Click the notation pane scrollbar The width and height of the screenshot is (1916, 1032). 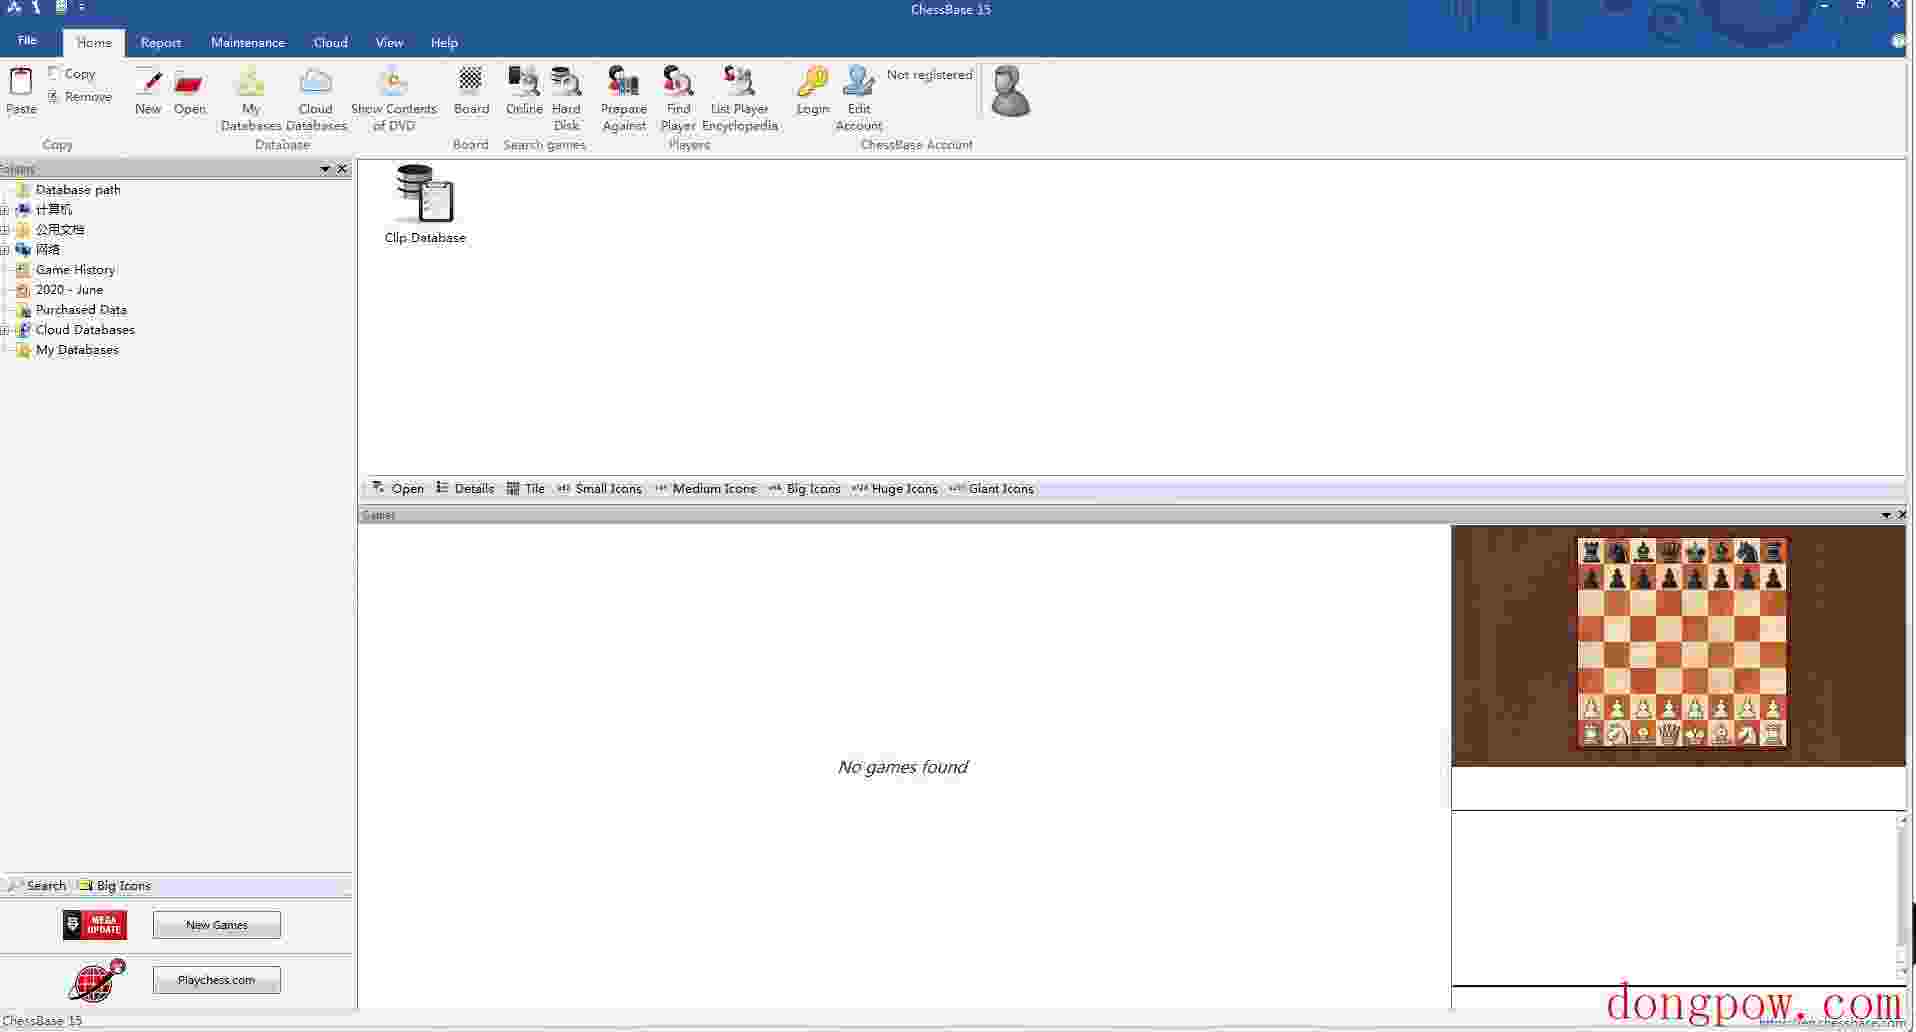[1902, 897]
